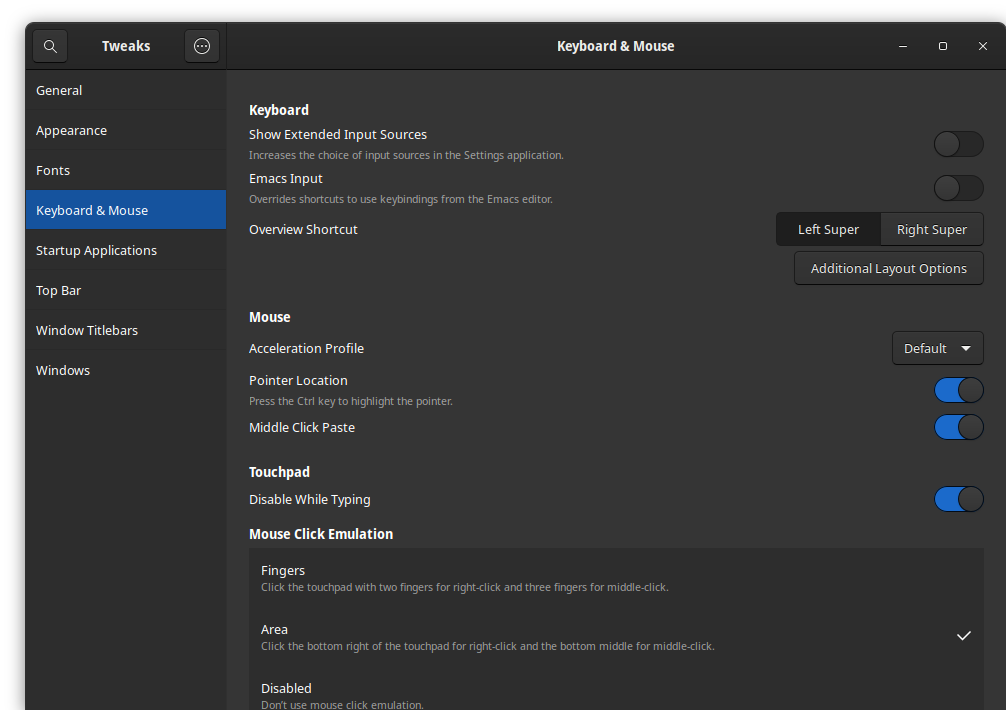Turn off Middle Click Paste
The height and width of the screenshot is (710, 1006).
click(x=957, y=427)
